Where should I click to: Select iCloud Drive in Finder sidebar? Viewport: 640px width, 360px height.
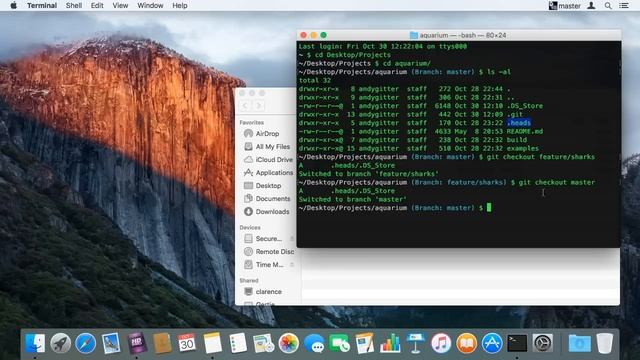[268, 160]
